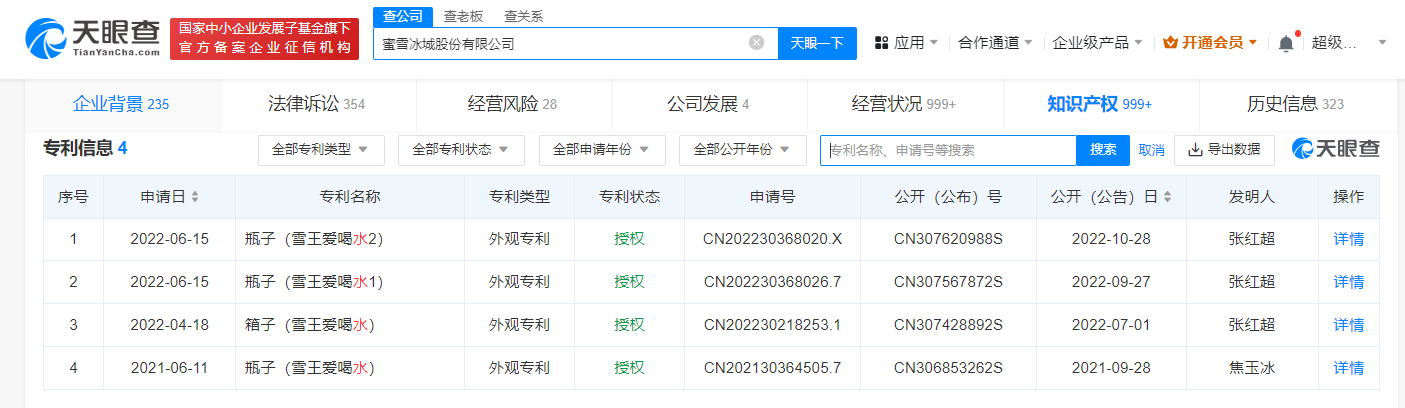The image size is (1405, 408).
Task: Click publication date 2022-07-01
Action: (1111, 325)
